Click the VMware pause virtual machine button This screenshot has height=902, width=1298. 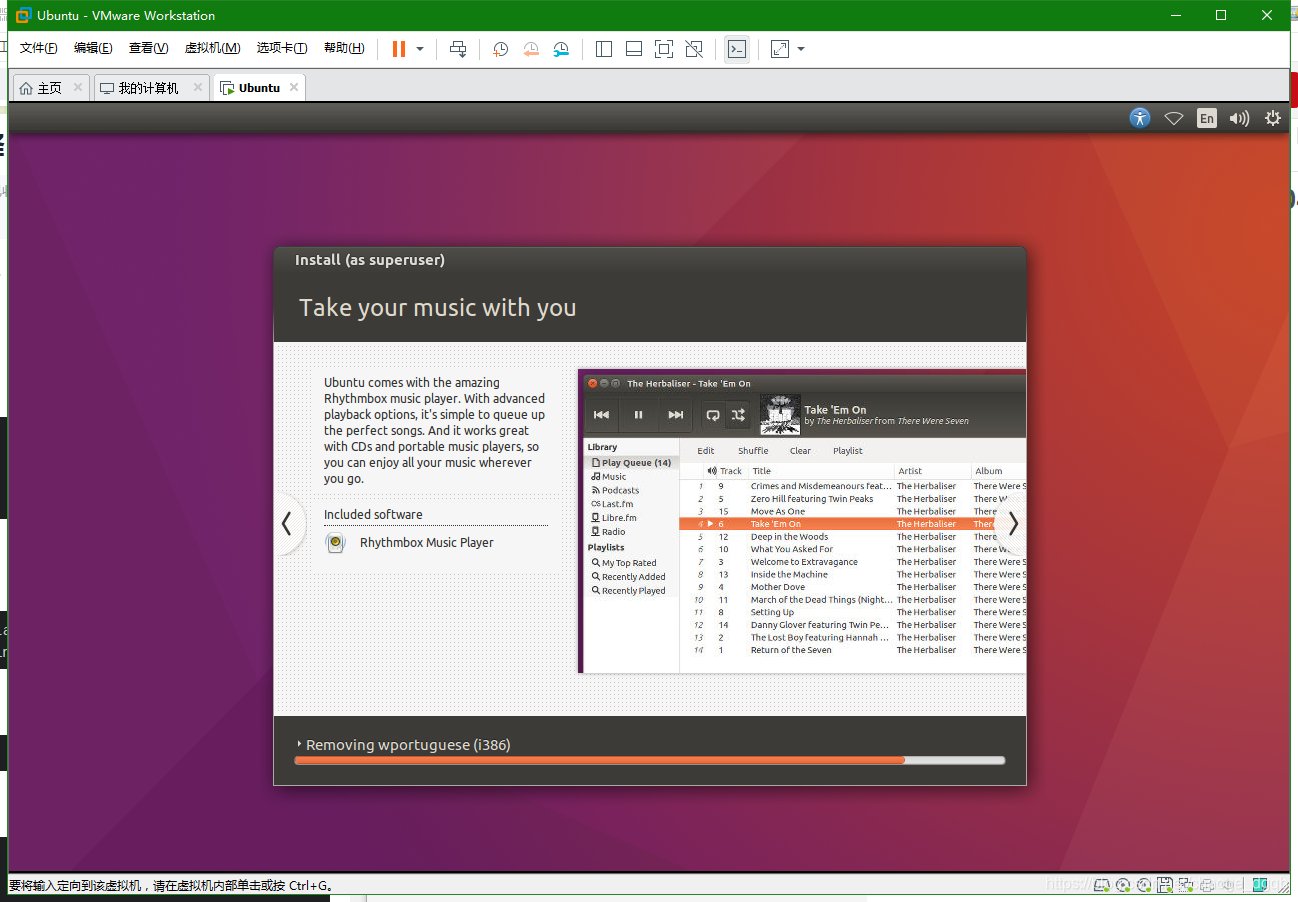[x=399, y=49]
